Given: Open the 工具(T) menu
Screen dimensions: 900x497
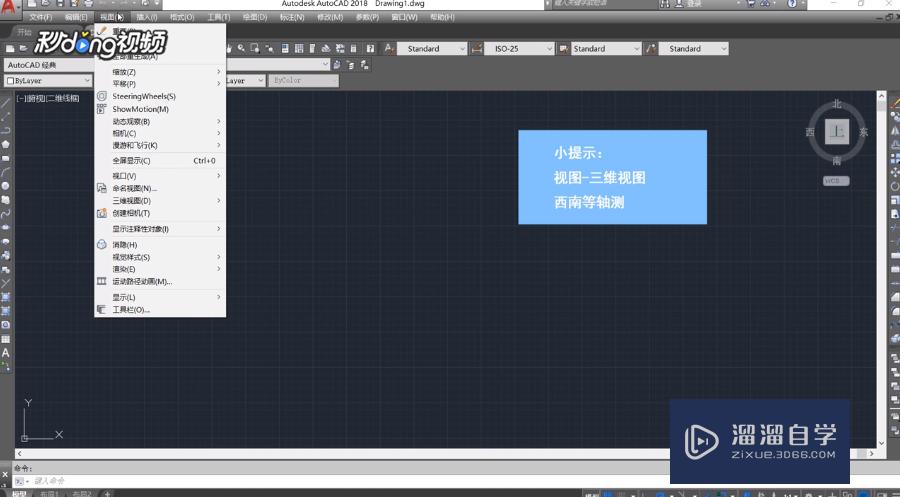Looking at the screenshot, I should (219, 17).
